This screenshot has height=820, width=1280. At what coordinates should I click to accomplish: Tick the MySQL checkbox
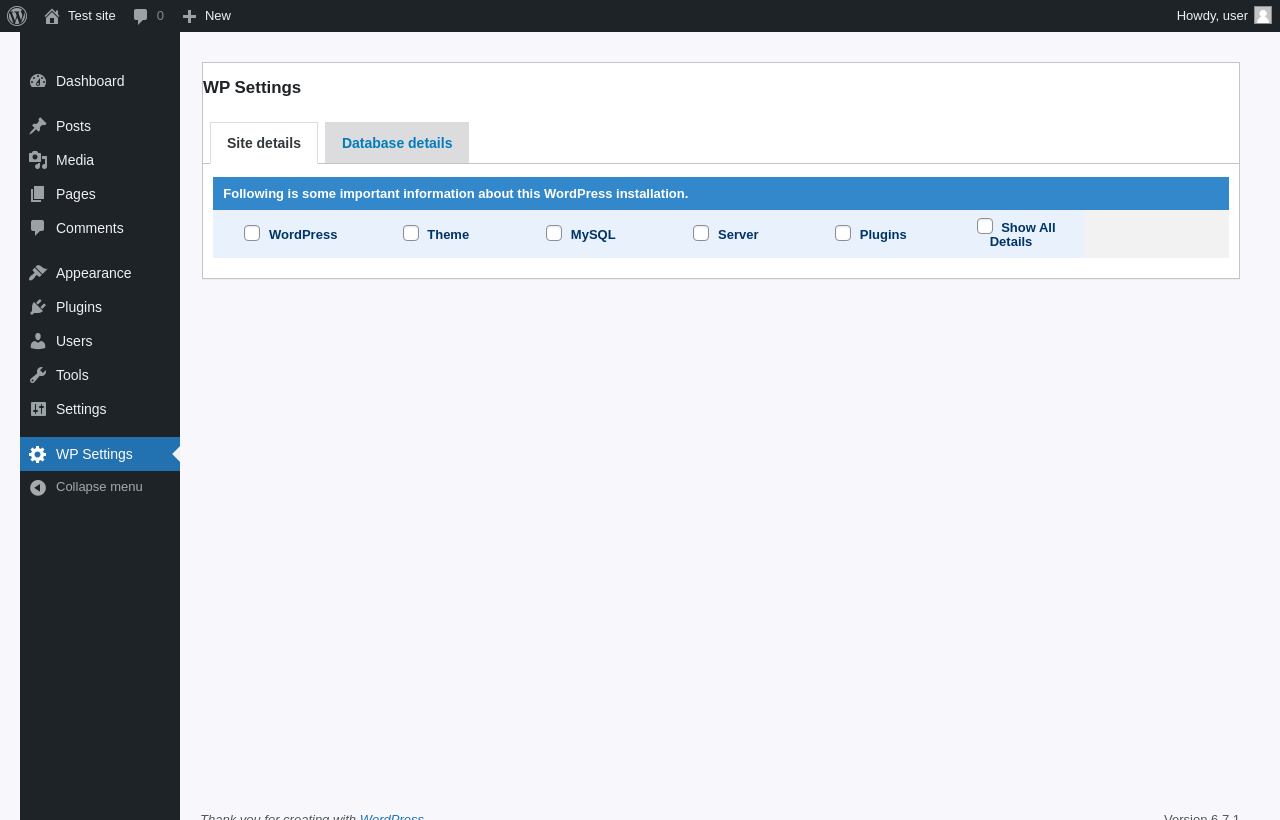(554, 233)
